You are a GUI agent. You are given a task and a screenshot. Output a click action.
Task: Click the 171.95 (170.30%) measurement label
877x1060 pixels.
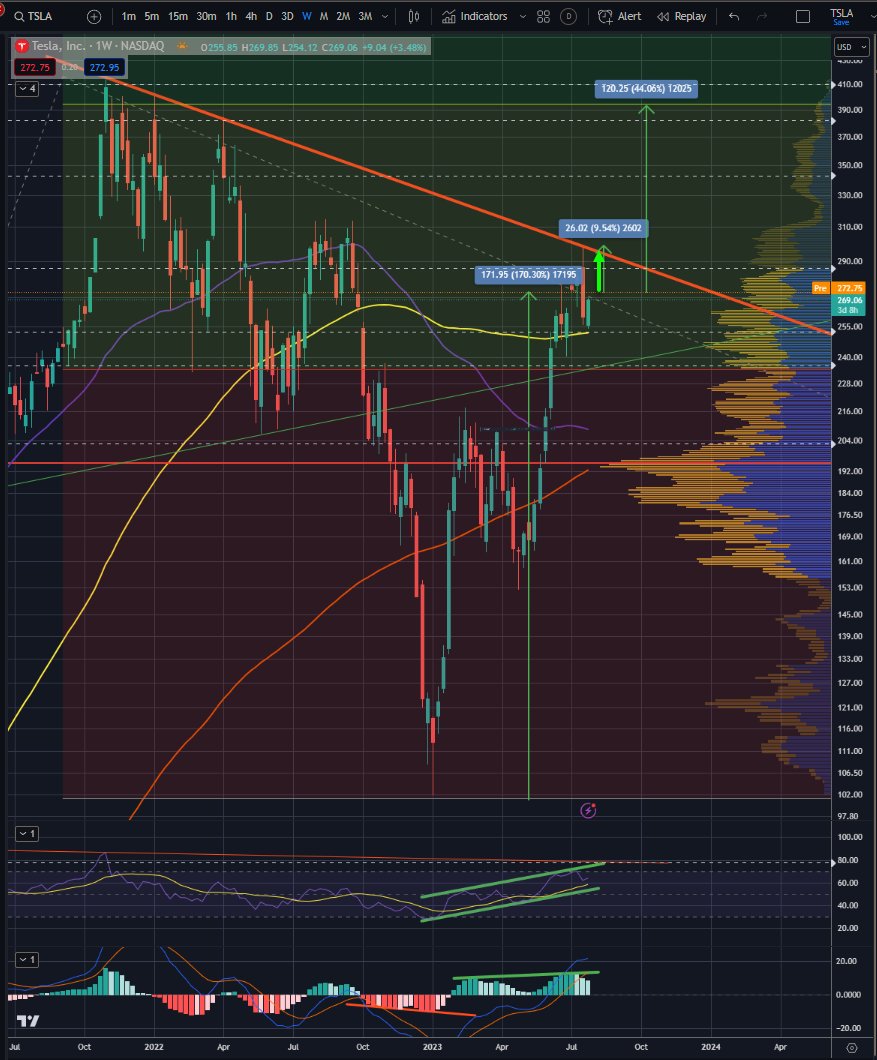pyautogui.click(x=528, y=274)
